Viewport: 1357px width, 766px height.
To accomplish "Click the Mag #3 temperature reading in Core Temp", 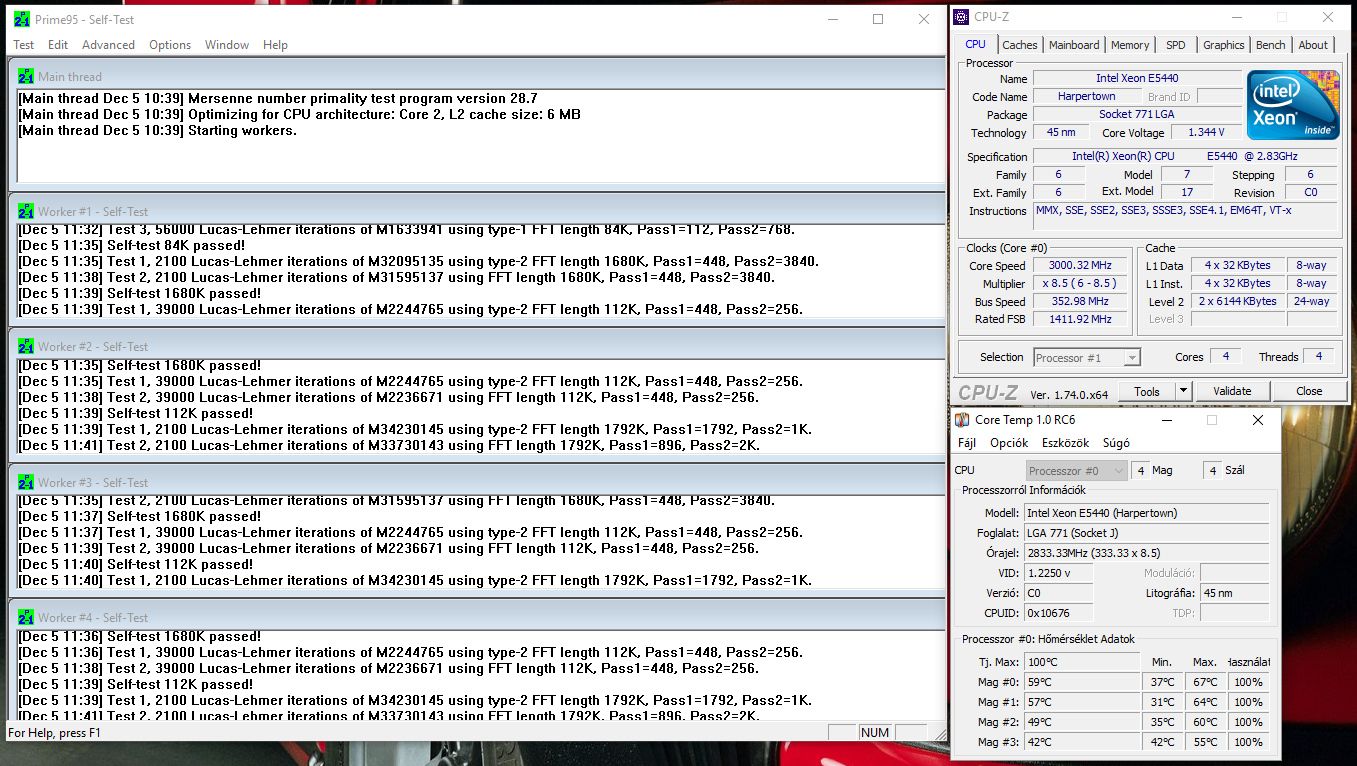I will (1082, 742).
